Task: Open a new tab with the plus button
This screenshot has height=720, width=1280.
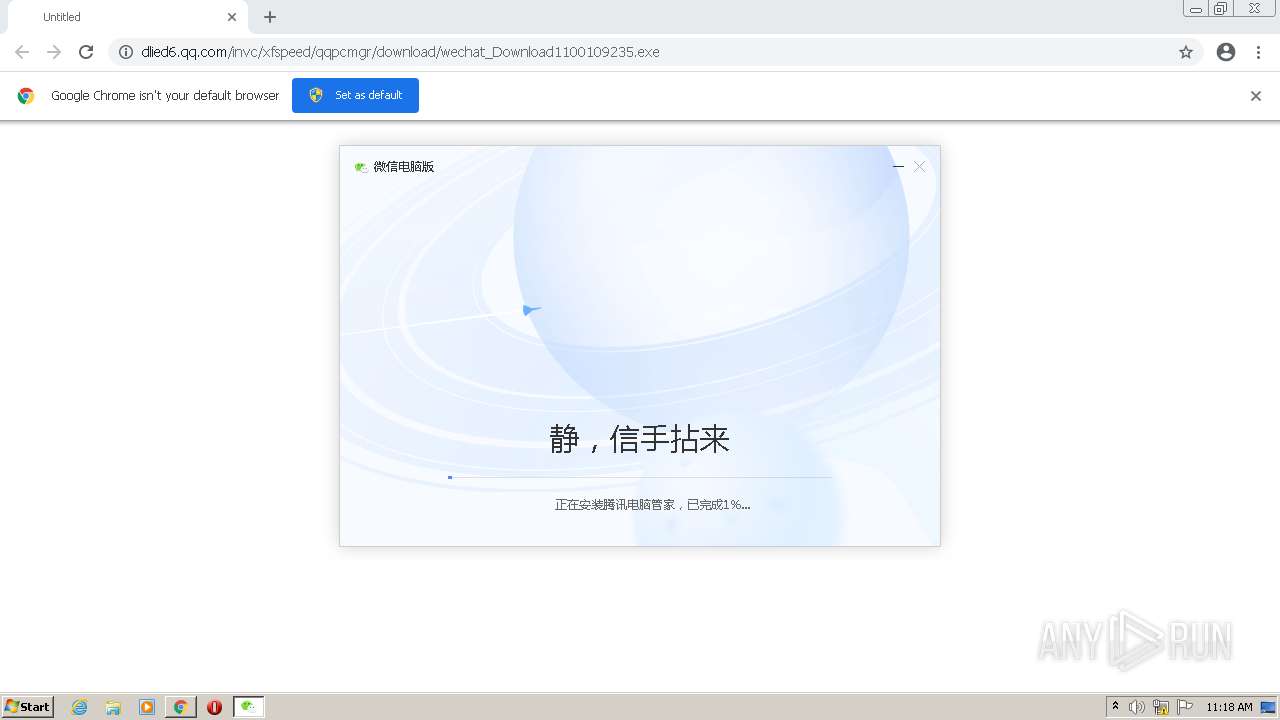Action: click(270, 17)
